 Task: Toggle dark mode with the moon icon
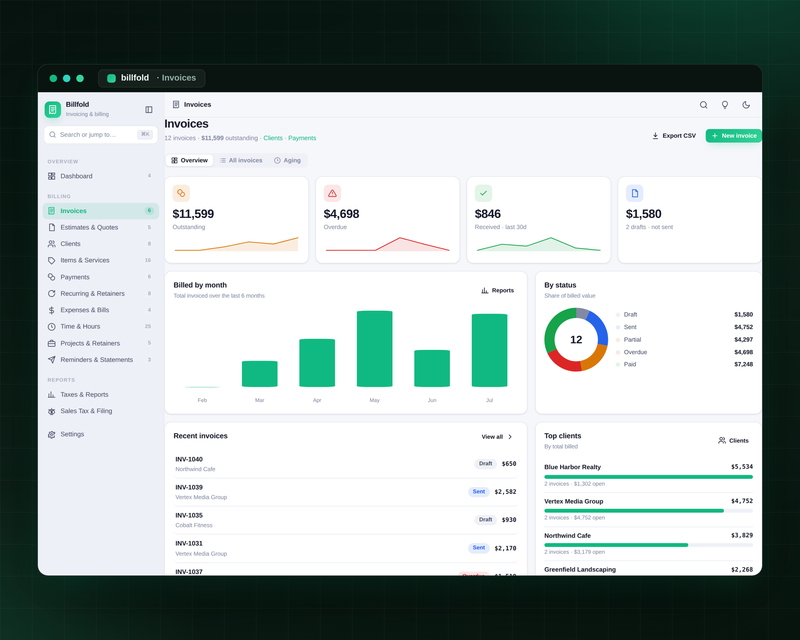tap(746, 105)
